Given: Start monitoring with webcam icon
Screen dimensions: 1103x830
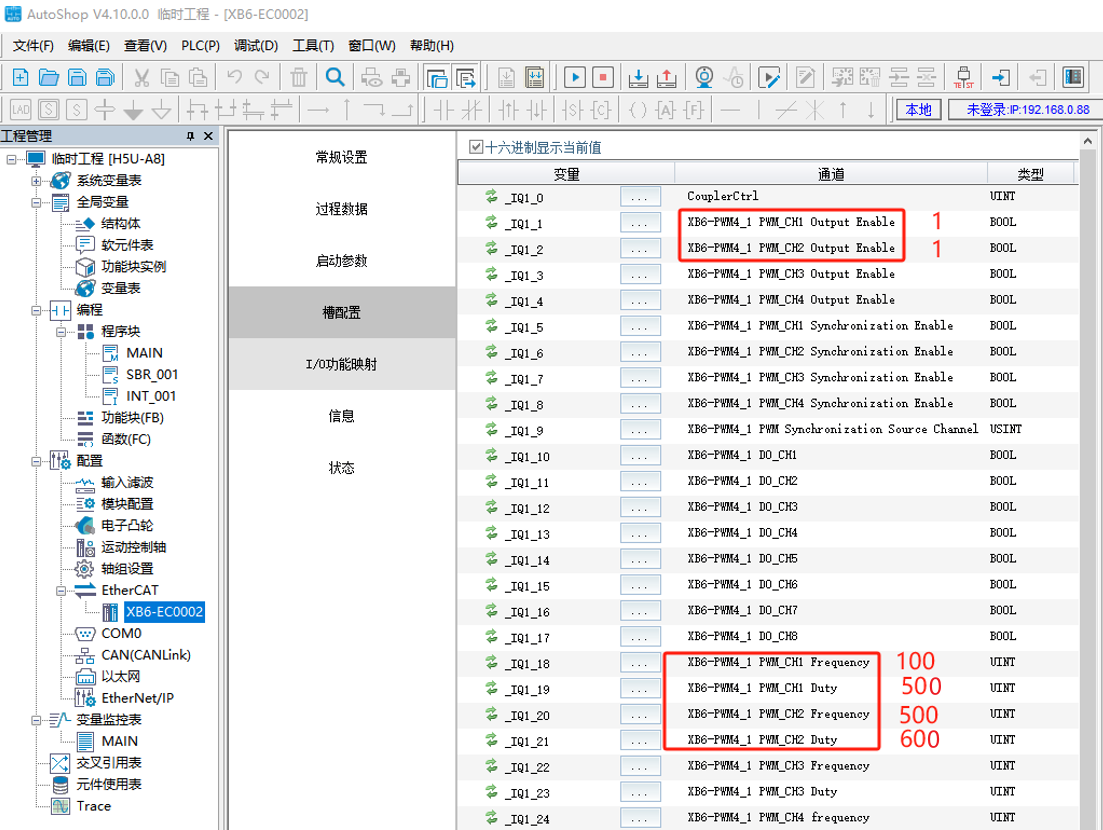Looking at the screenshot, I should tap(703, 77).
